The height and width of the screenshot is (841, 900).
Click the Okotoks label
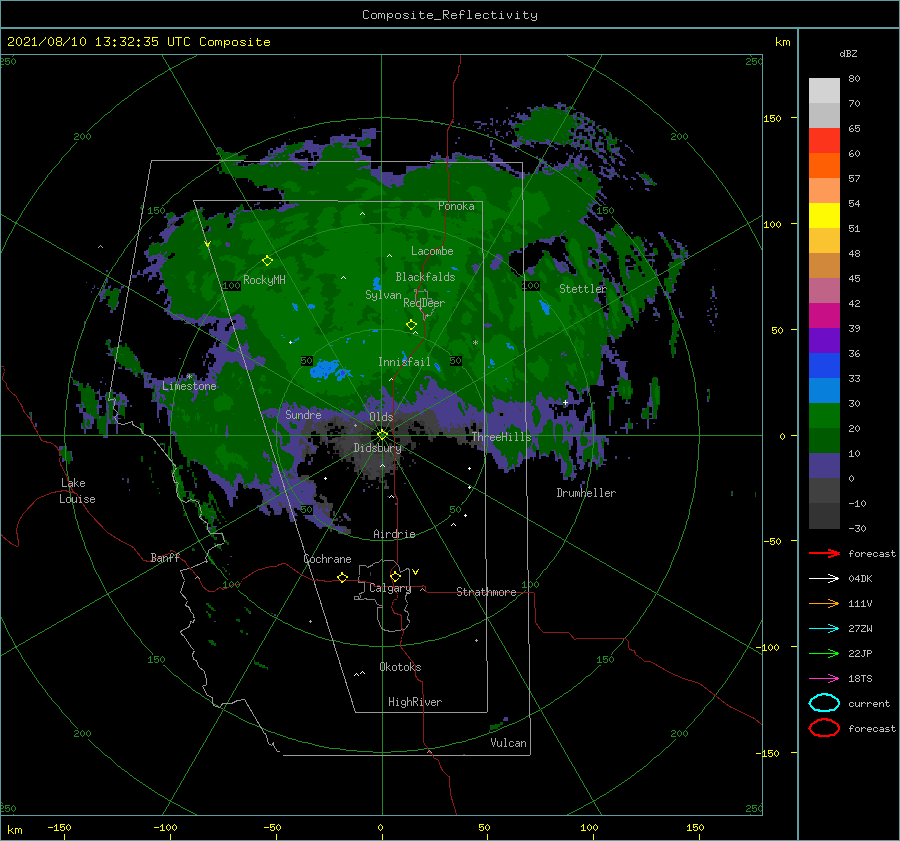(x=400, y=667)
